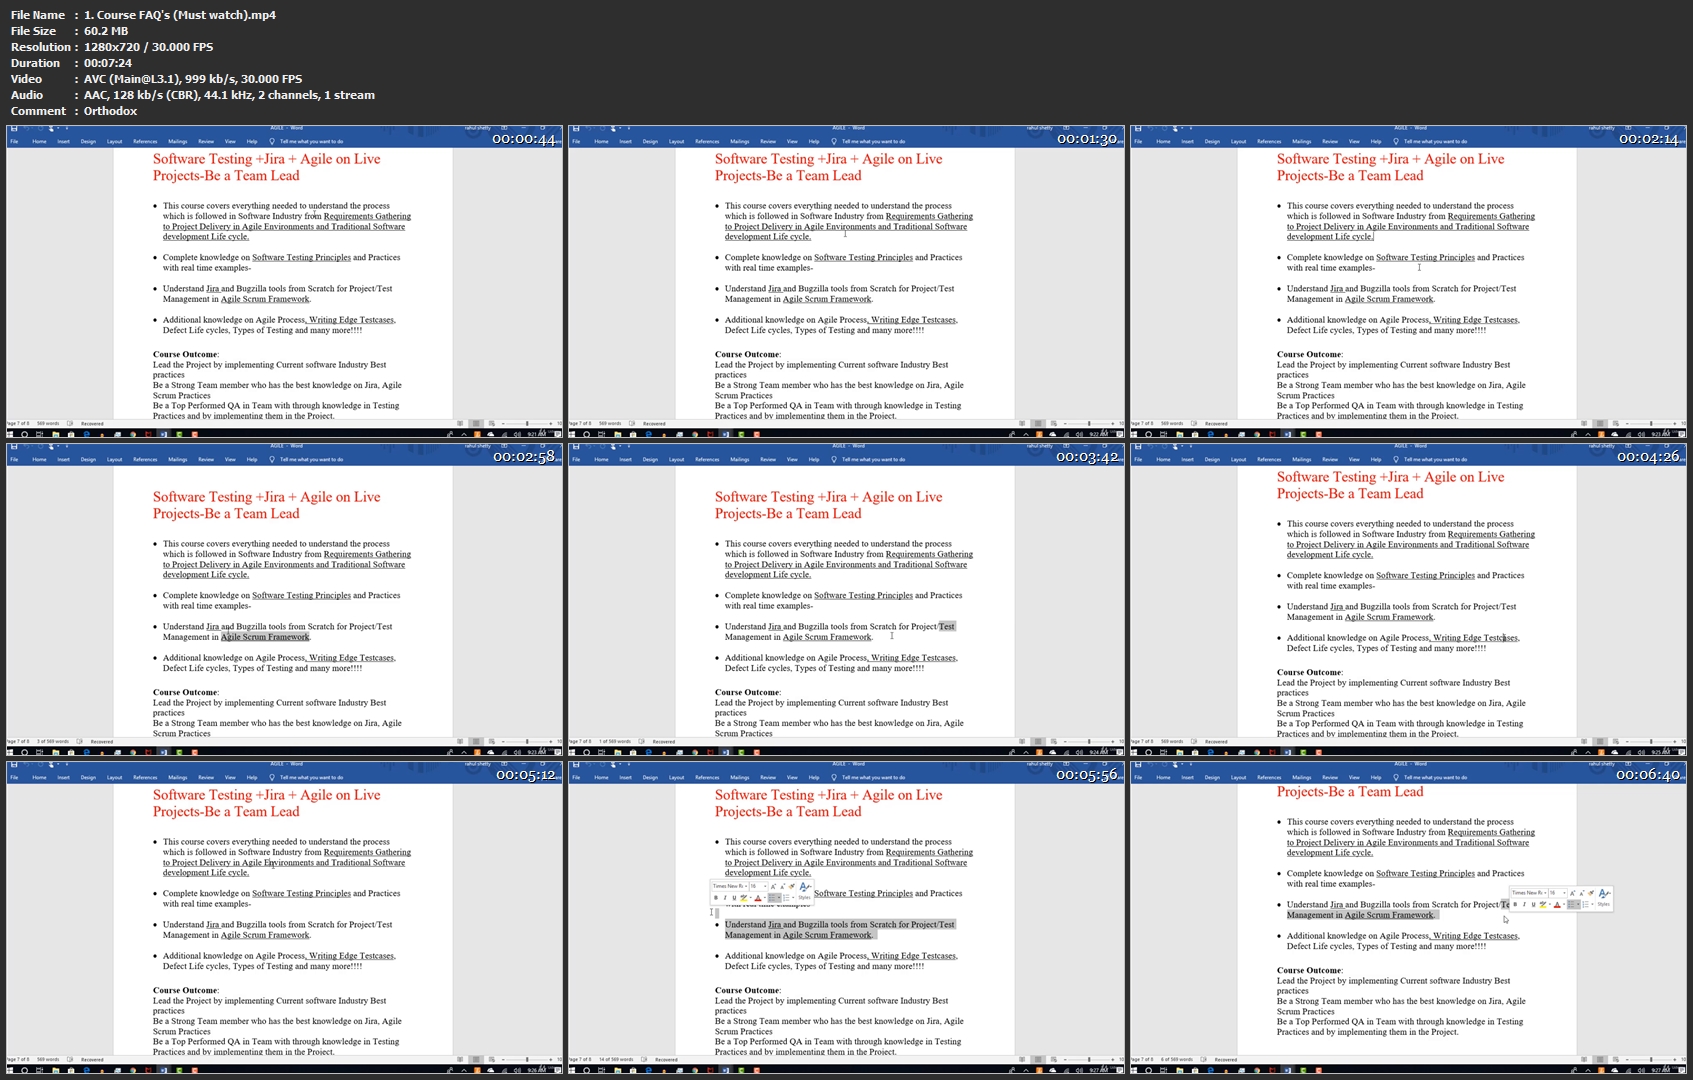Toggle Underline in the 00:05:56 mini toolbar

coord(734,898)
